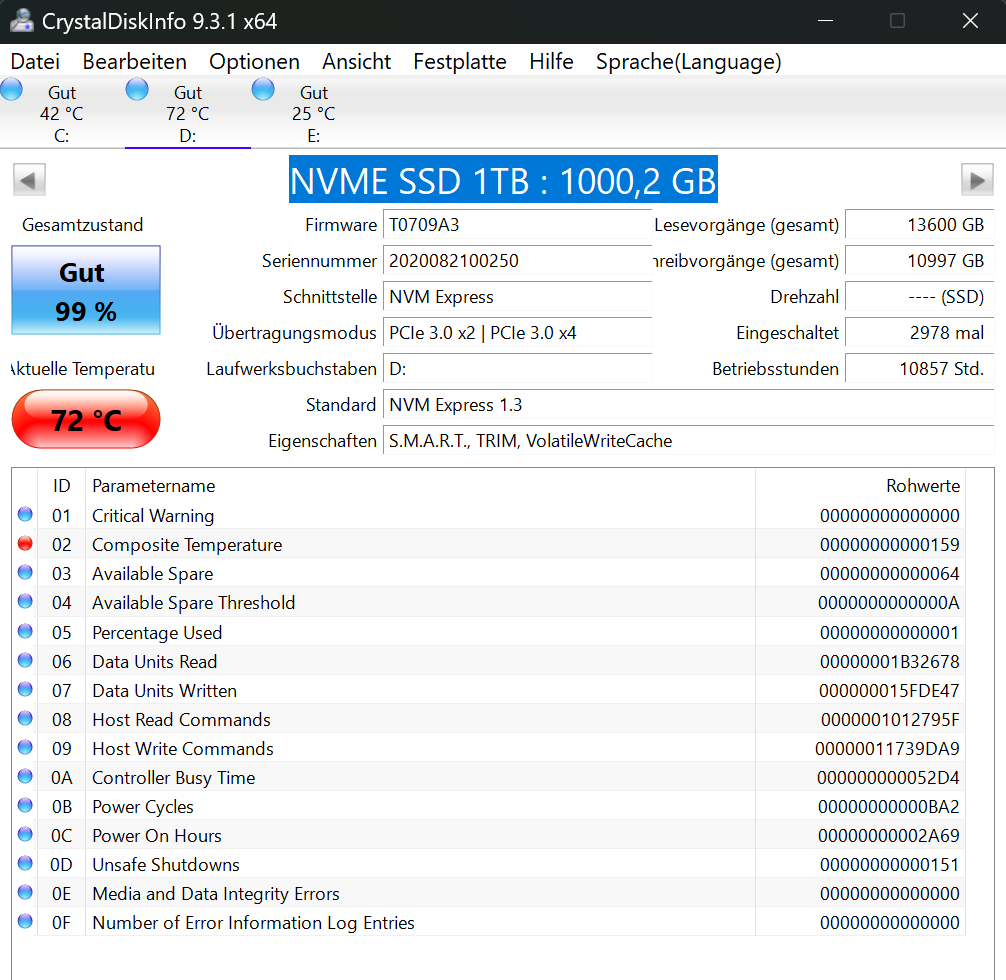Click blue status dot for Unsafe Shutdowns
1006x980 pixels.
[25, 863]
